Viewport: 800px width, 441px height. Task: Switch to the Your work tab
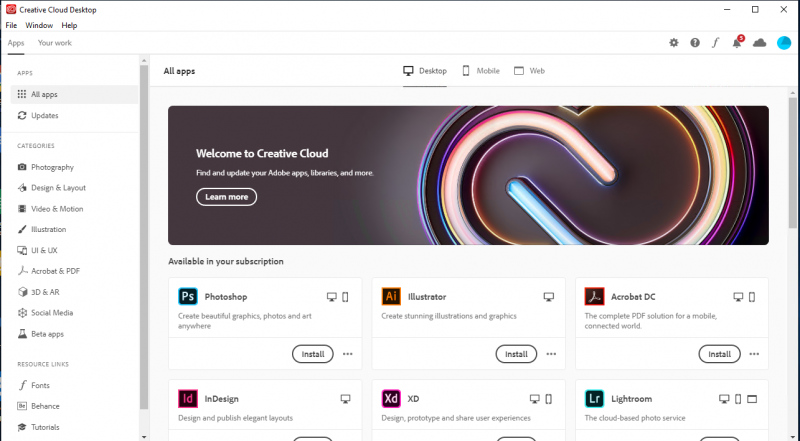55,43
